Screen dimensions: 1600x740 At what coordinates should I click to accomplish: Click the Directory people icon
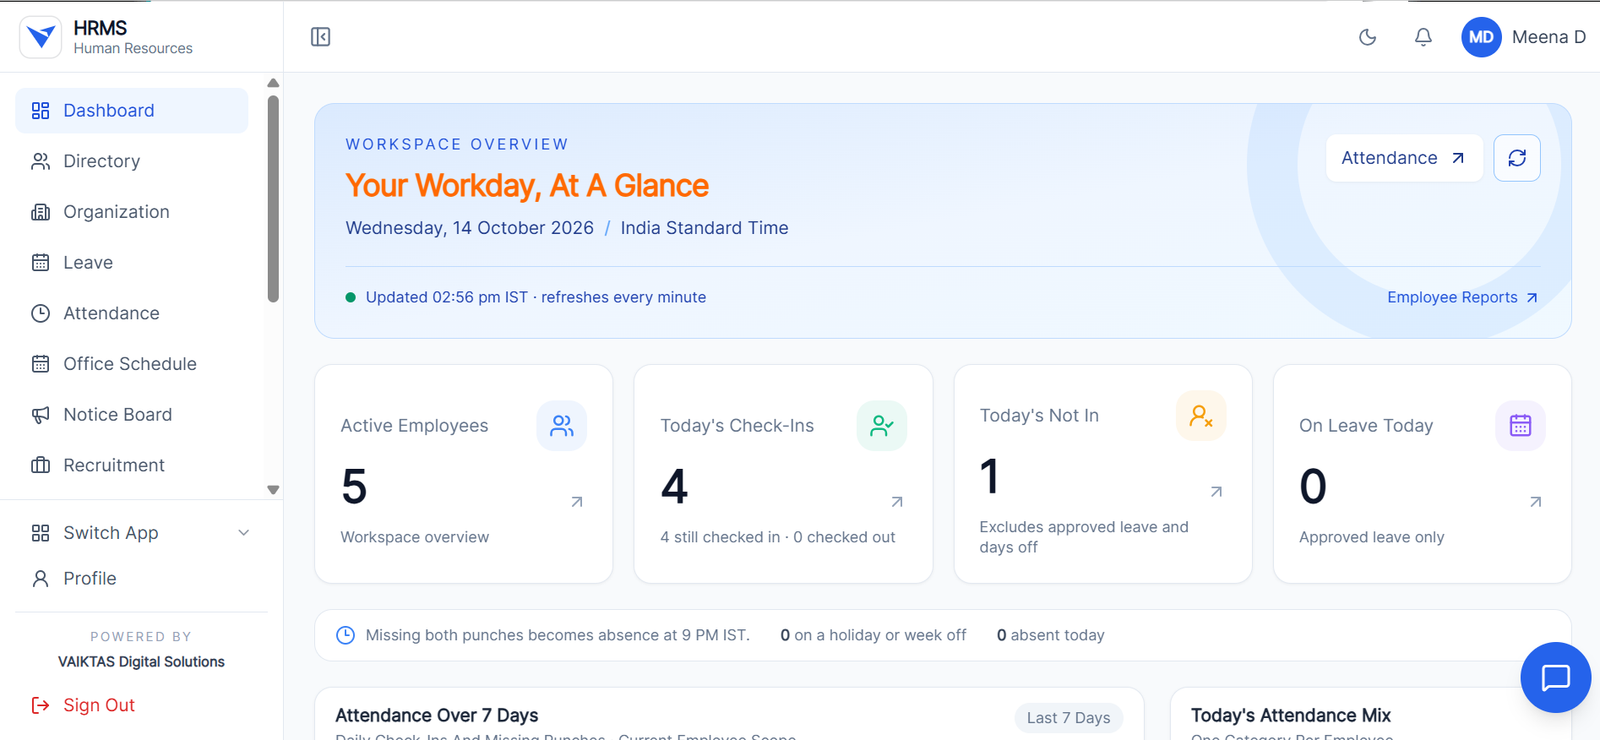pos(40,161)
